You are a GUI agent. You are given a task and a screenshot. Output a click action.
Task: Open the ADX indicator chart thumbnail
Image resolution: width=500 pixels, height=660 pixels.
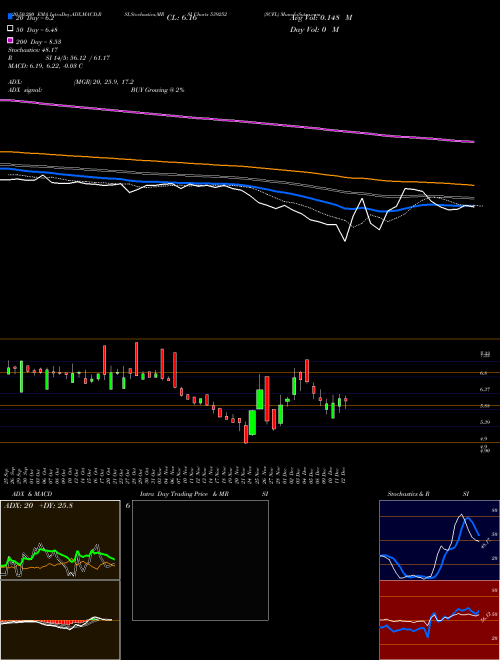60,540
